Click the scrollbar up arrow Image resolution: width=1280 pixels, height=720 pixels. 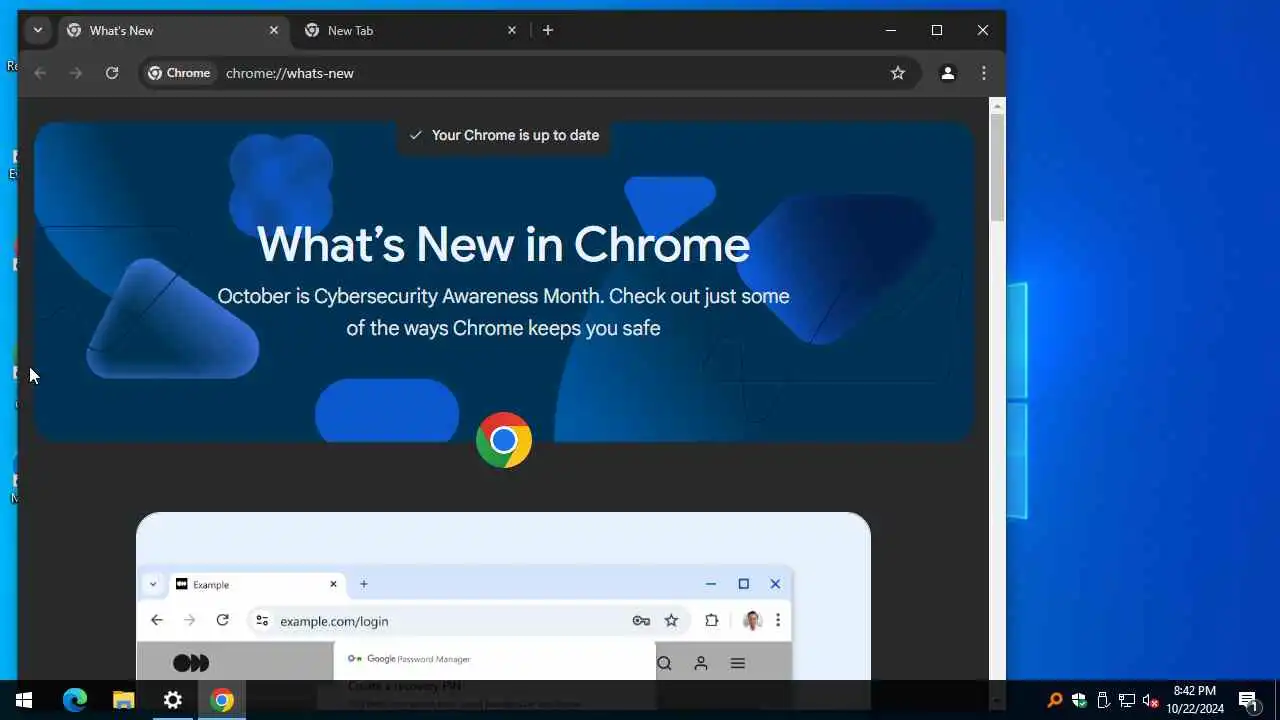(x=997, y=105)
